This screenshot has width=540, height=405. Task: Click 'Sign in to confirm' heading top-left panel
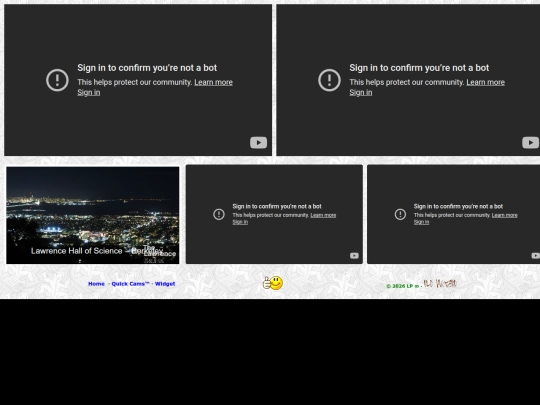(147, 68)
